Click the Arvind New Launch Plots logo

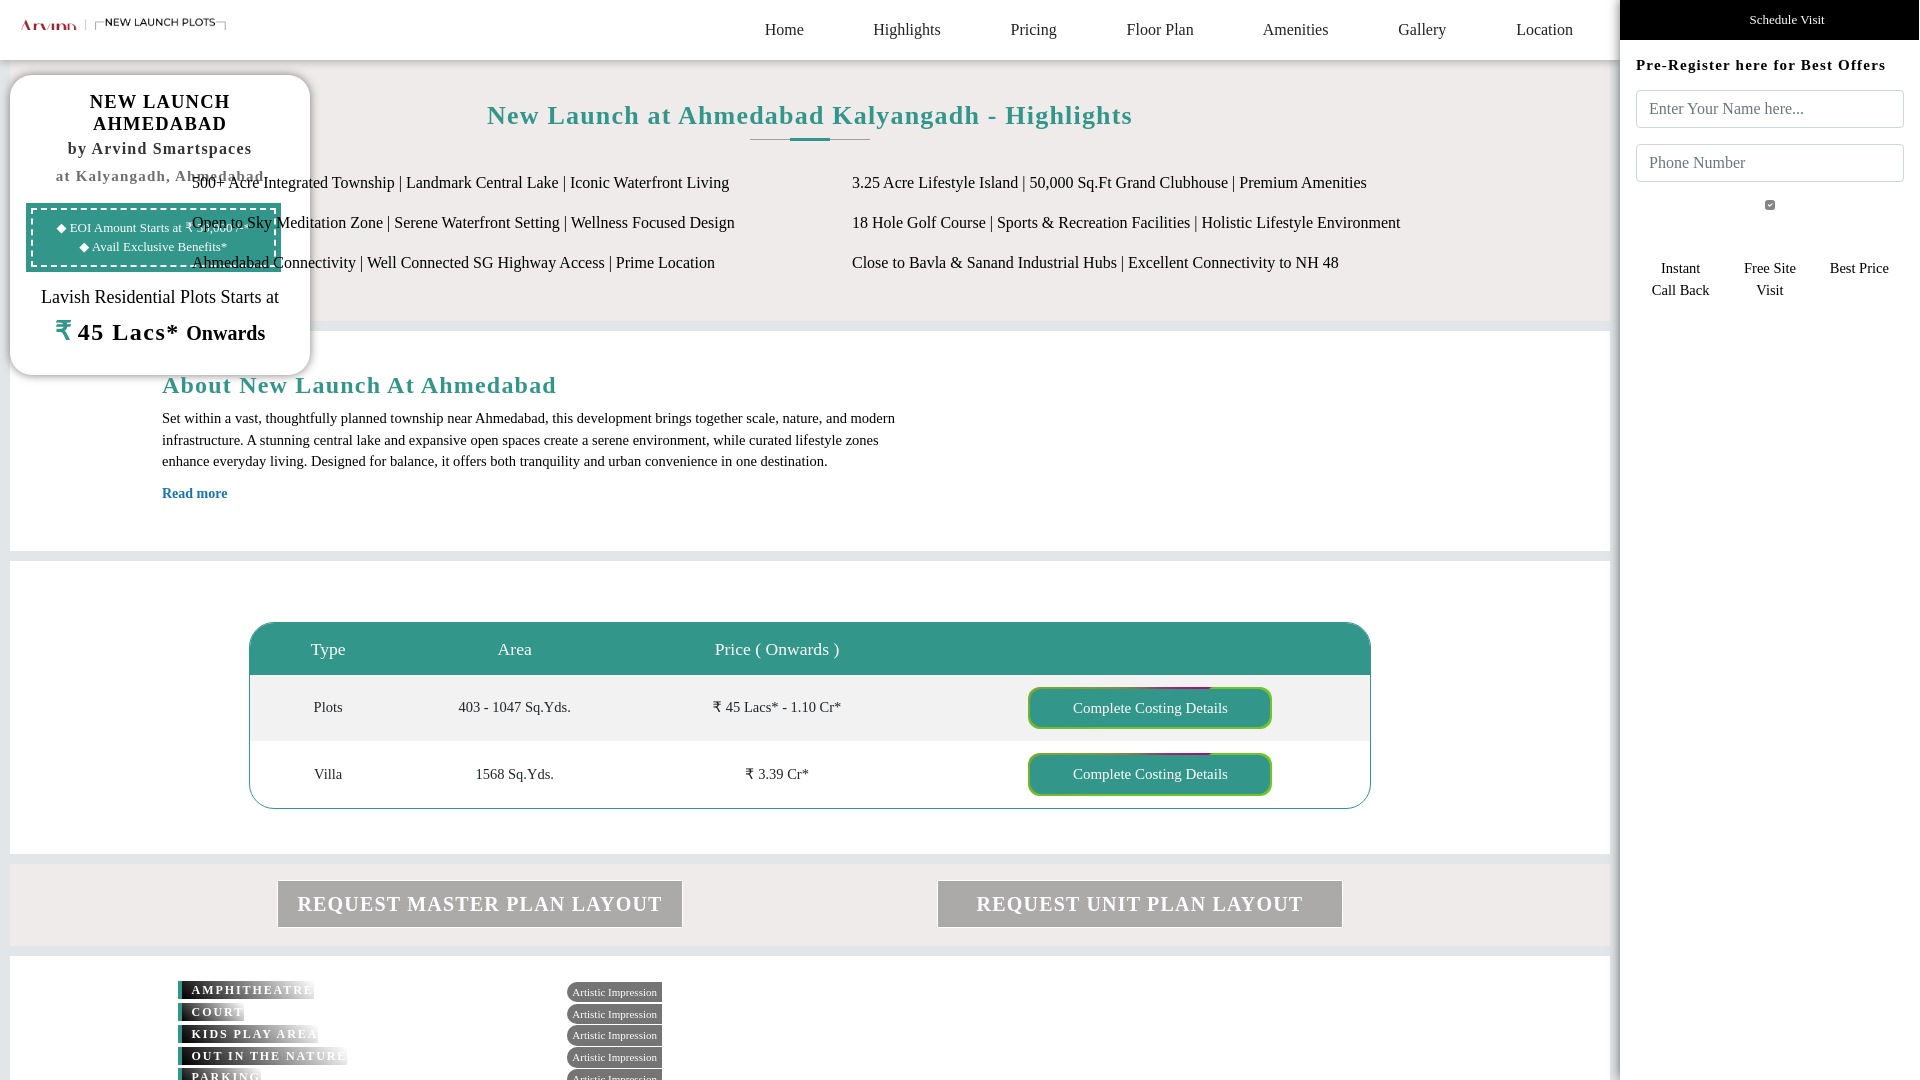[x=122, y=24]
